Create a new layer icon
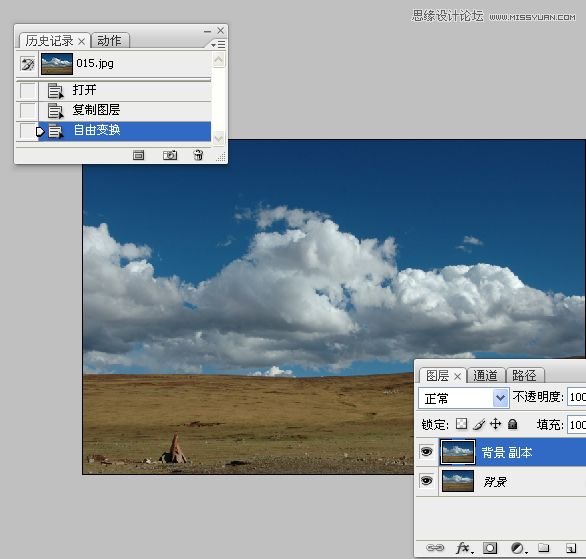The height and width of the screenshot is (559, 586). point(571,548)
